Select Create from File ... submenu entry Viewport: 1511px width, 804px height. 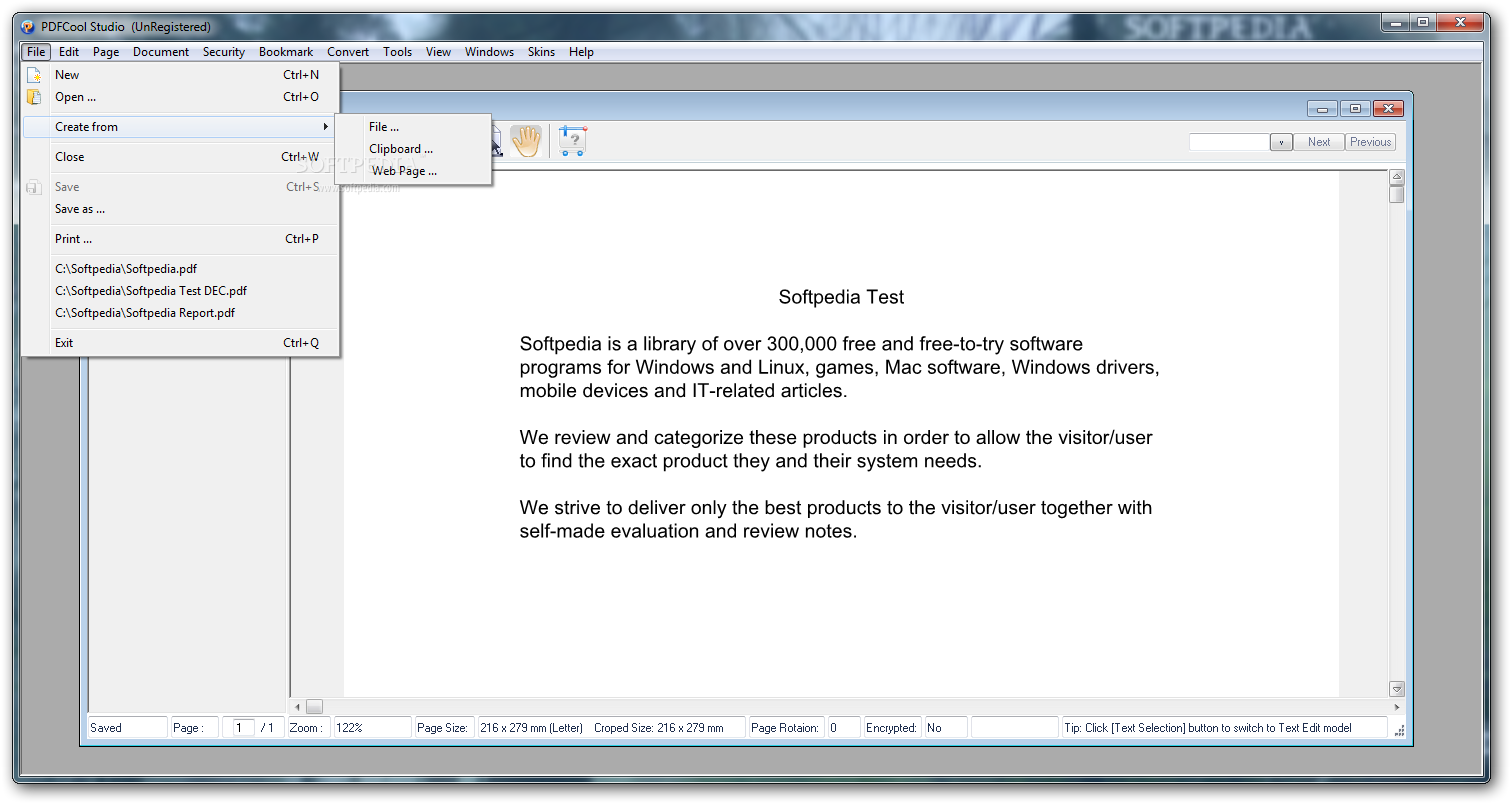[x=413, y=127]
